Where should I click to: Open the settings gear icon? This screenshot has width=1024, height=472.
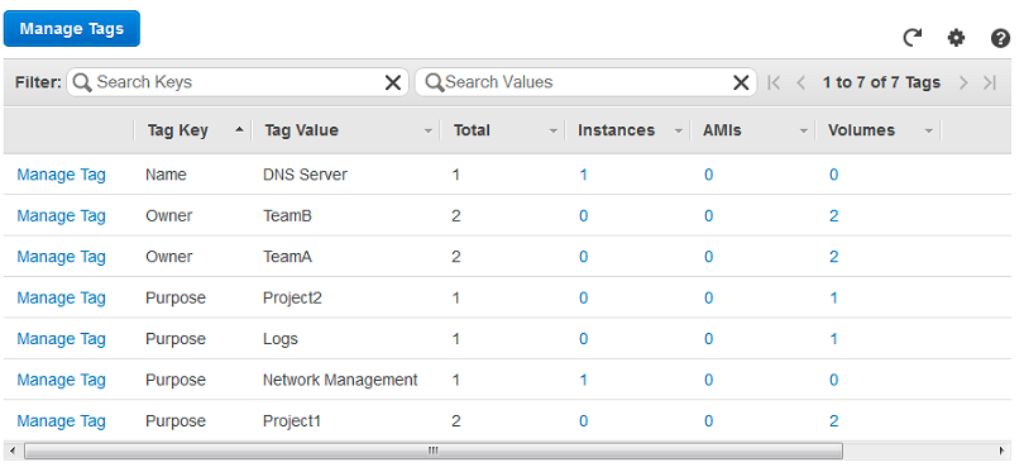pyautogui.click(x=955, y=38)
